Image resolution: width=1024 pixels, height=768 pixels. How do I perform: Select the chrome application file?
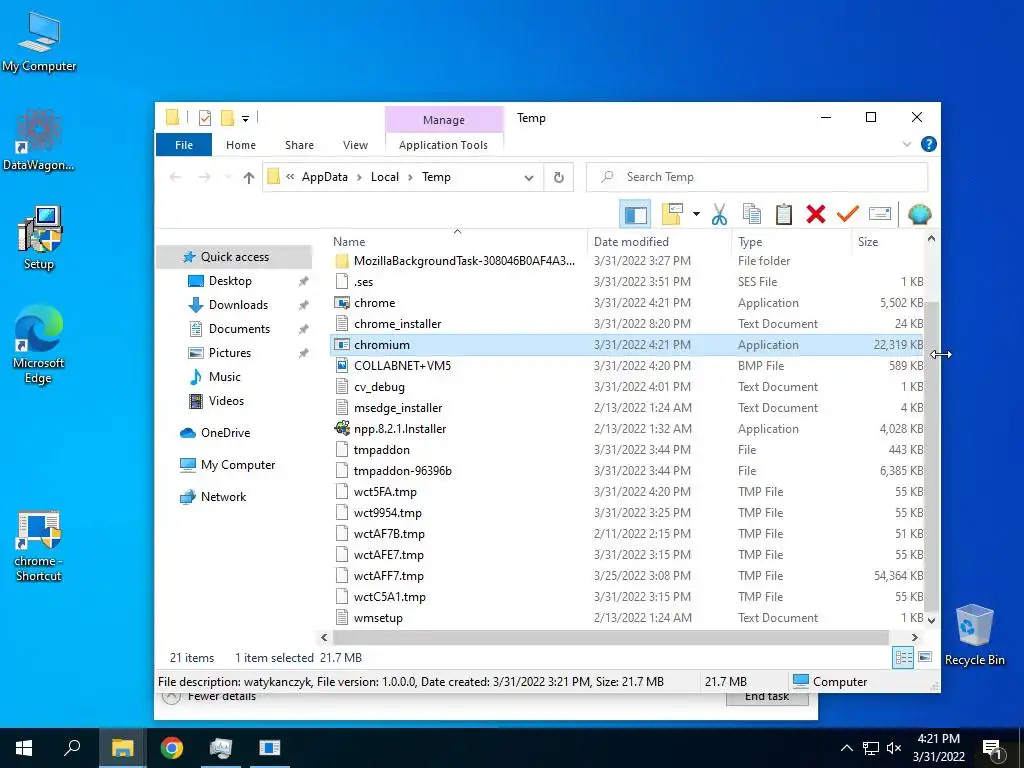374,303
